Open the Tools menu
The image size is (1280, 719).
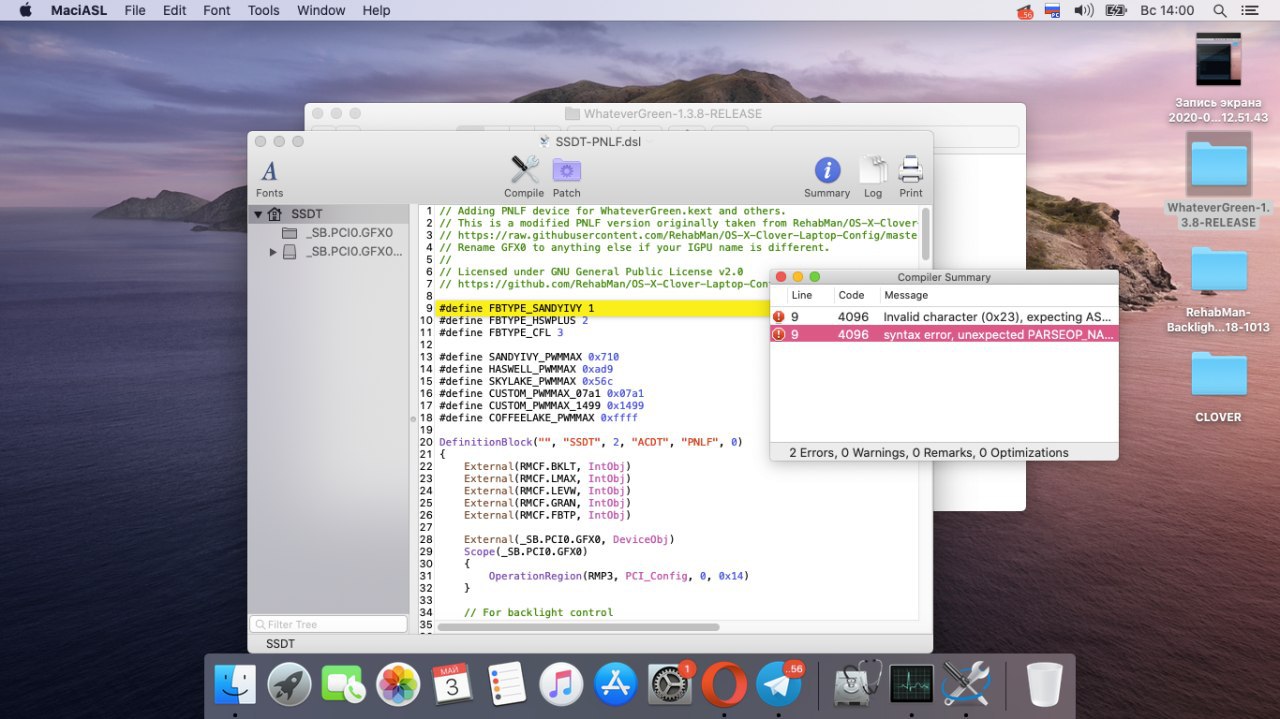(x=264, y=10)
